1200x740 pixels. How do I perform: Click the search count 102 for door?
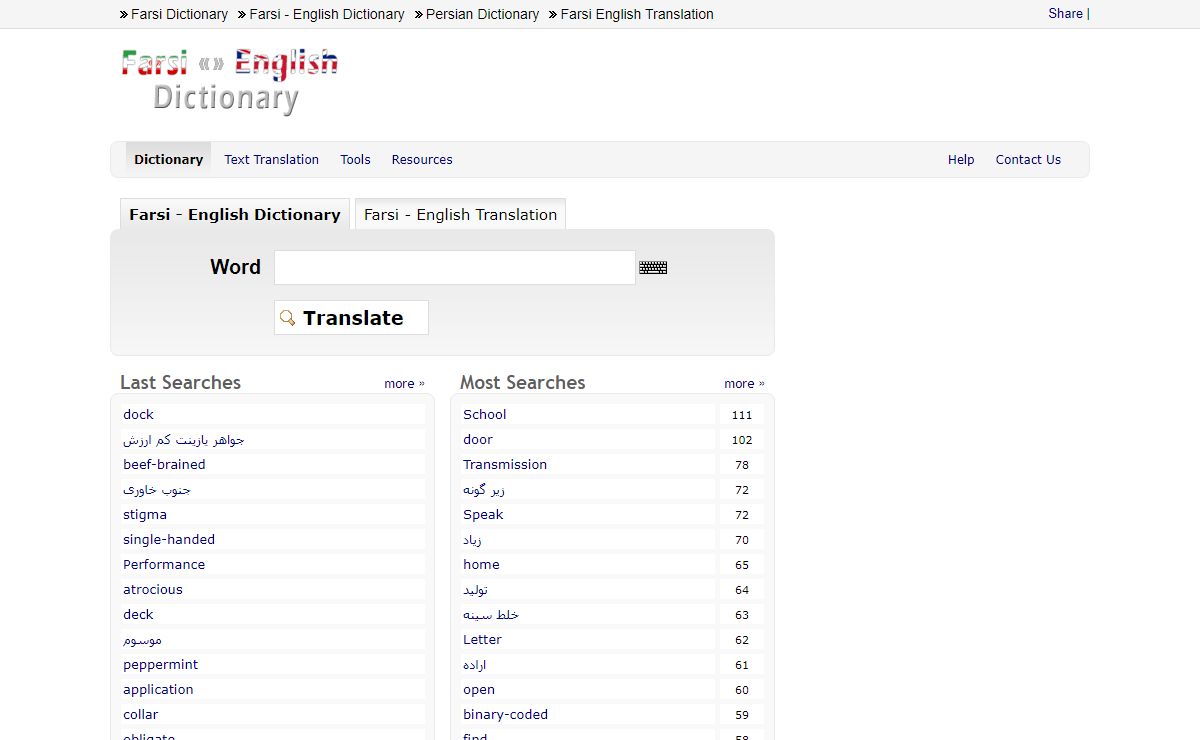click(x=741, y=440)
